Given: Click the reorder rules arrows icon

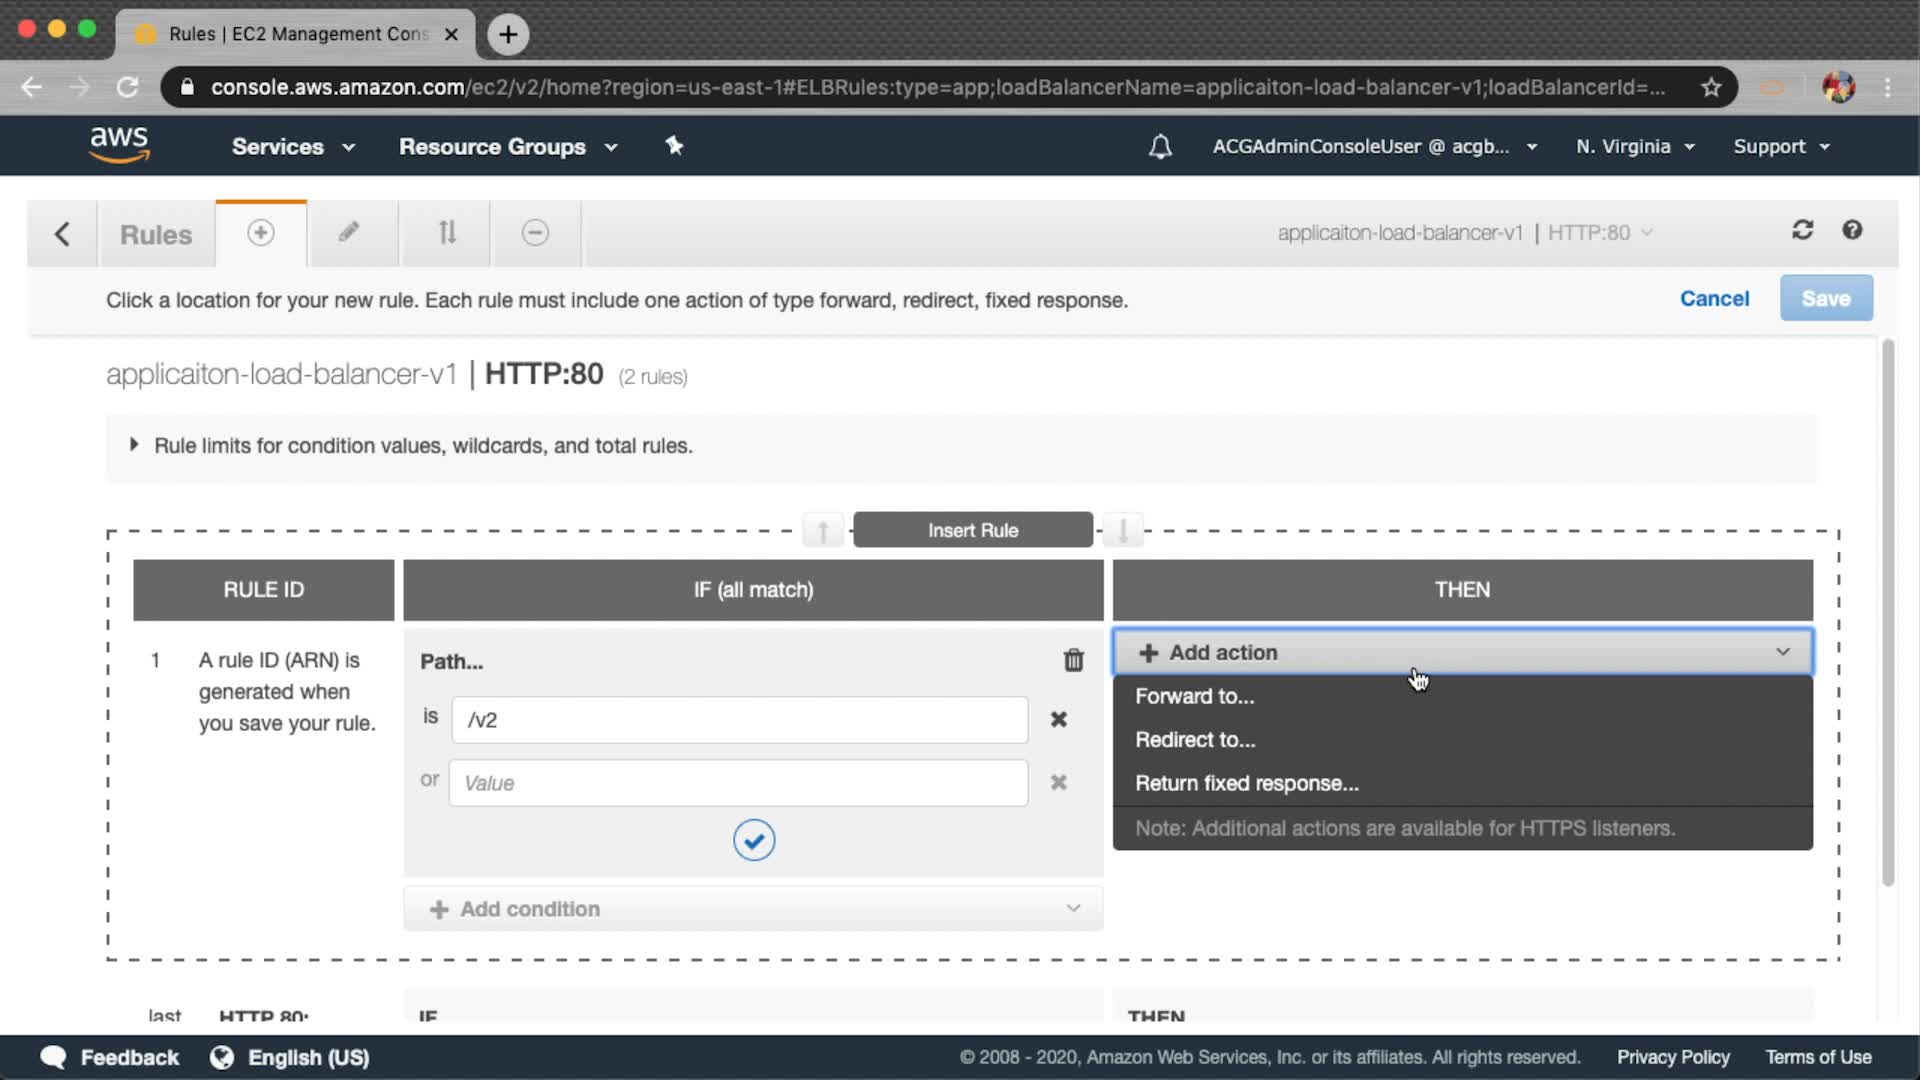Looking at the screenshot, I should 447,233.
